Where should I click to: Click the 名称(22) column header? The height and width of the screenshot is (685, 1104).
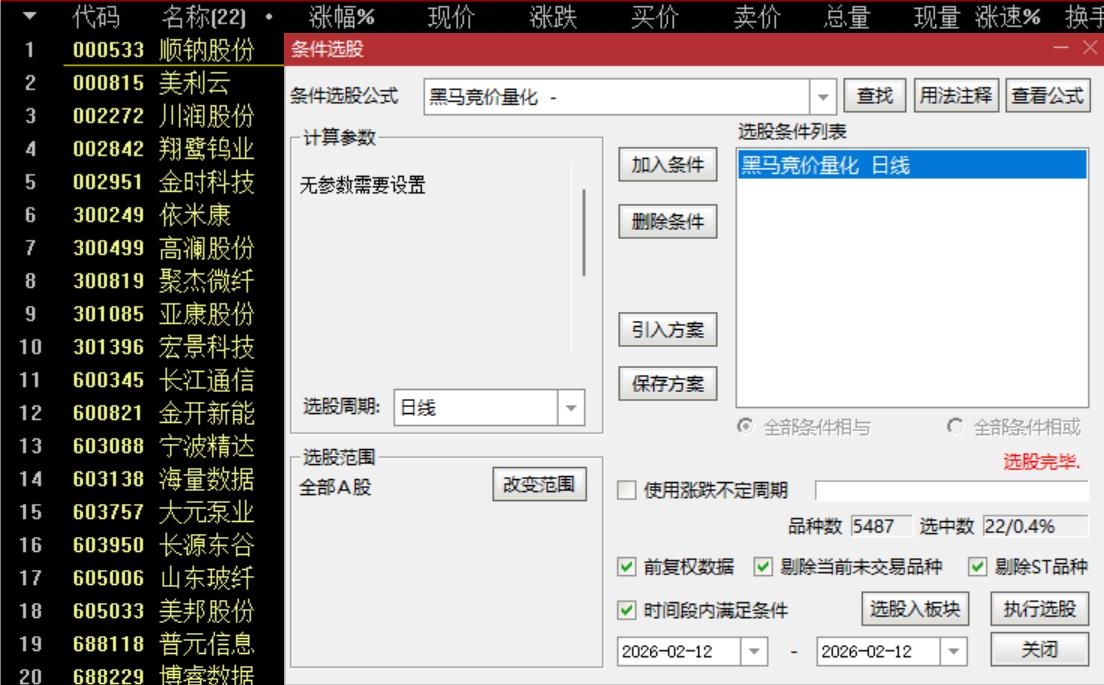tap(204, 16)
